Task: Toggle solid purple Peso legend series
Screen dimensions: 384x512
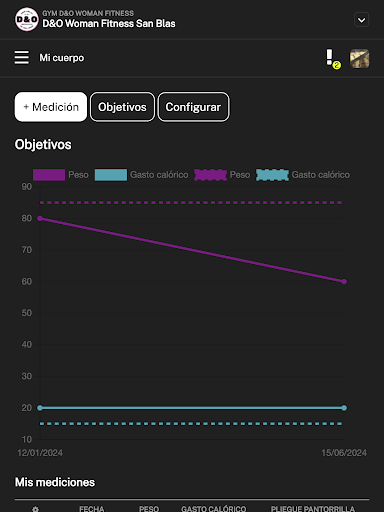Action: [61, 175]
